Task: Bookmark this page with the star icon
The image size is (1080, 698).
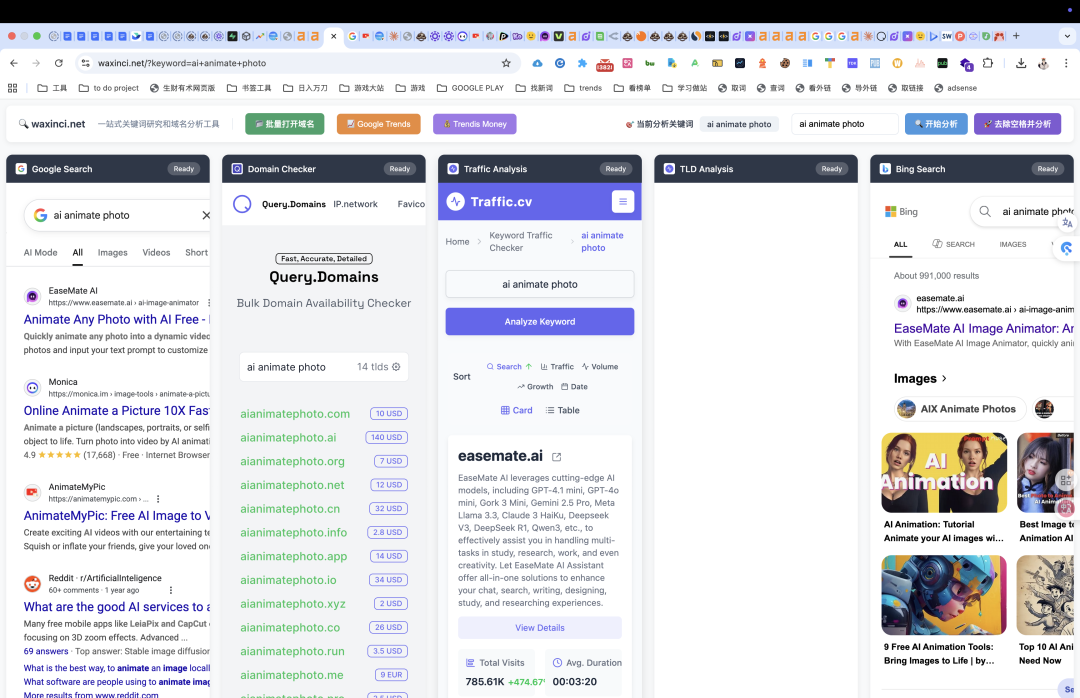Action: point(506,63)
